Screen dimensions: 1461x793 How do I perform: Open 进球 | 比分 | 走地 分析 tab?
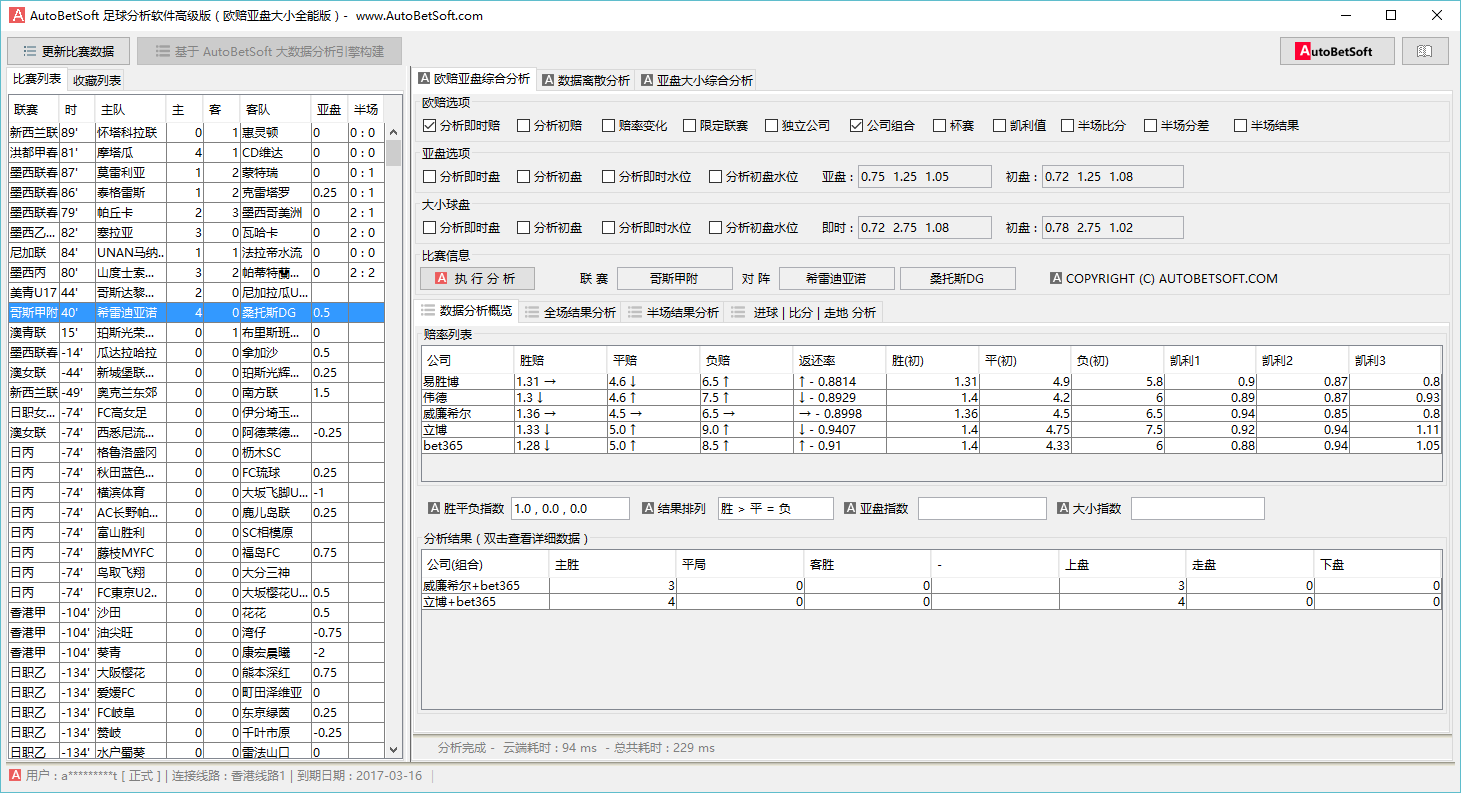pyautogui.click(x=805, y=312)
